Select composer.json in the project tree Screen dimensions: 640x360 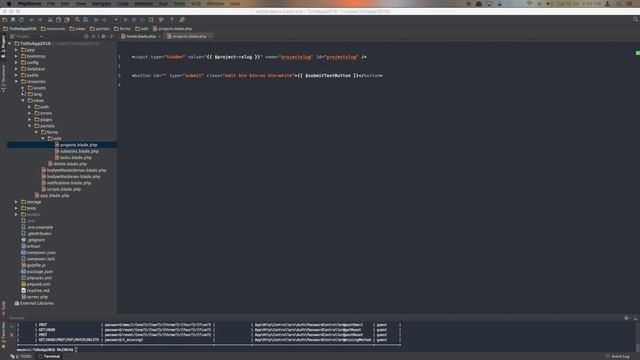pyautogui.click(x=38, y=253)
